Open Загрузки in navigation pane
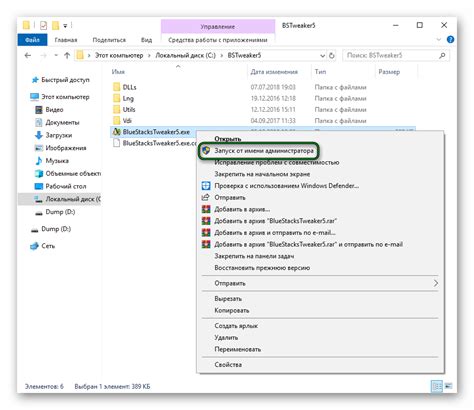The width and height of the screenshot is (474, 410). tap(59, 135)
